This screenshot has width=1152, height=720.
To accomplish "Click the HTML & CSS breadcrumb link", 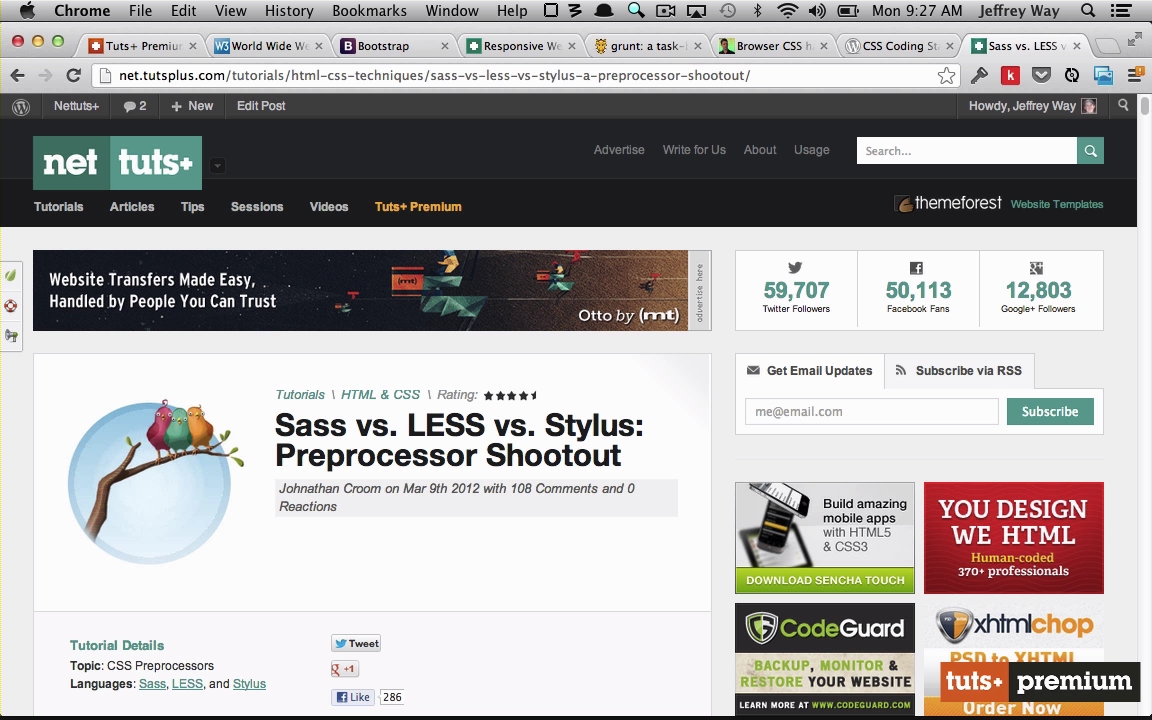I will tap(381, 395).
